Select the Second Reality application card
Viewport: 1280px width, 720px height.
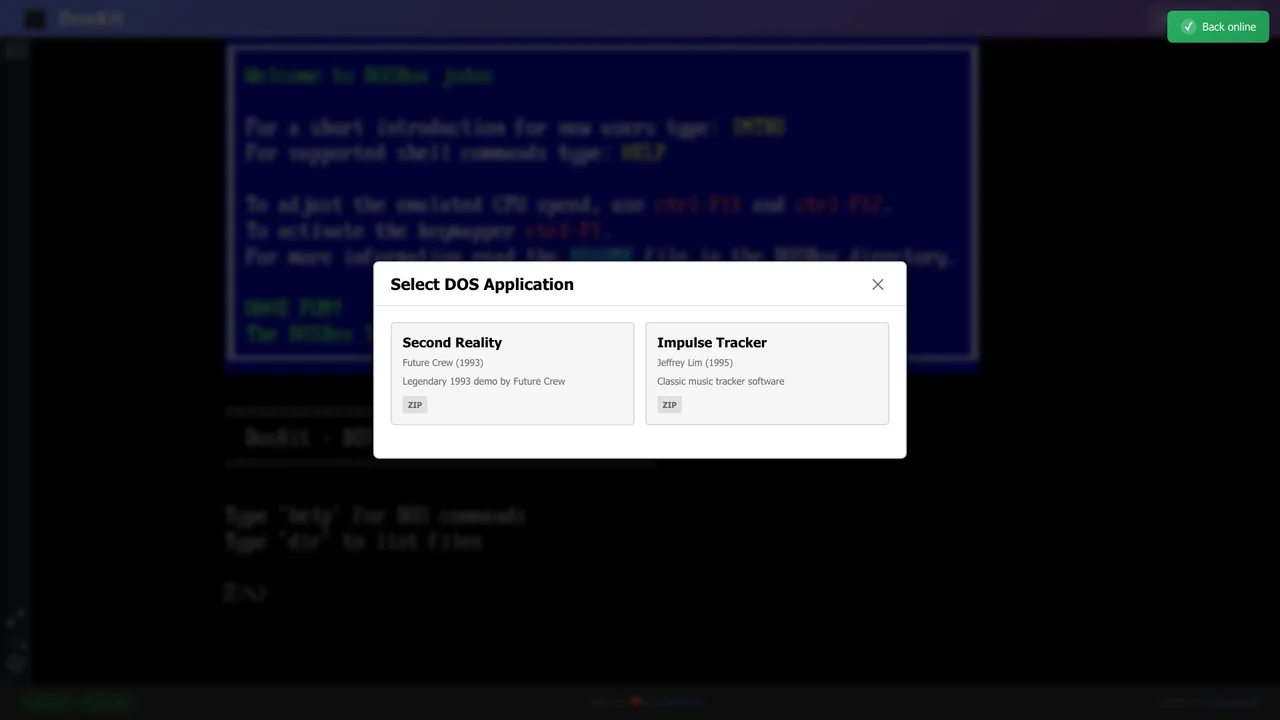(x=512, y=373)
